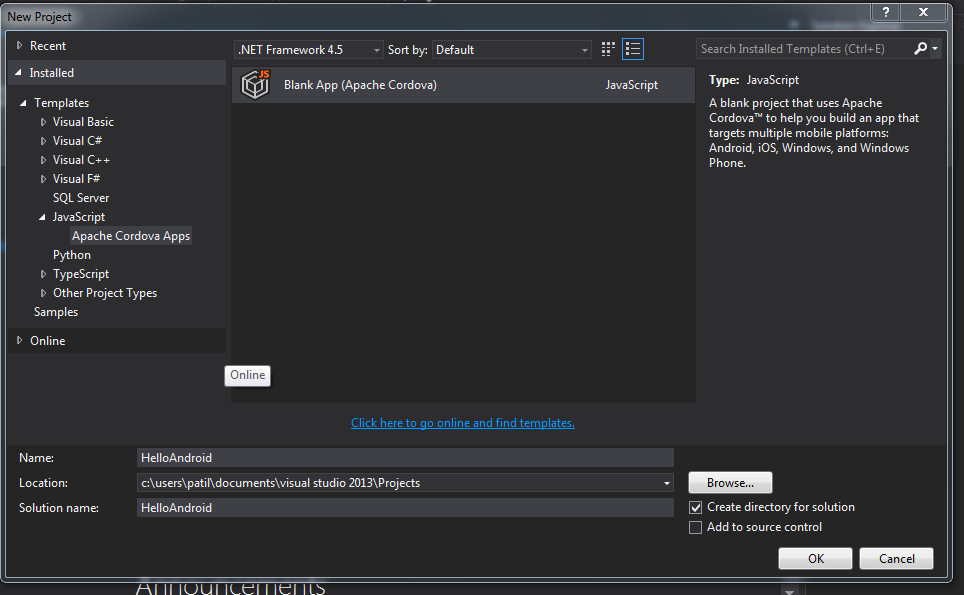
Task: Expand the Online section arrow
Action: pos(20,341)
